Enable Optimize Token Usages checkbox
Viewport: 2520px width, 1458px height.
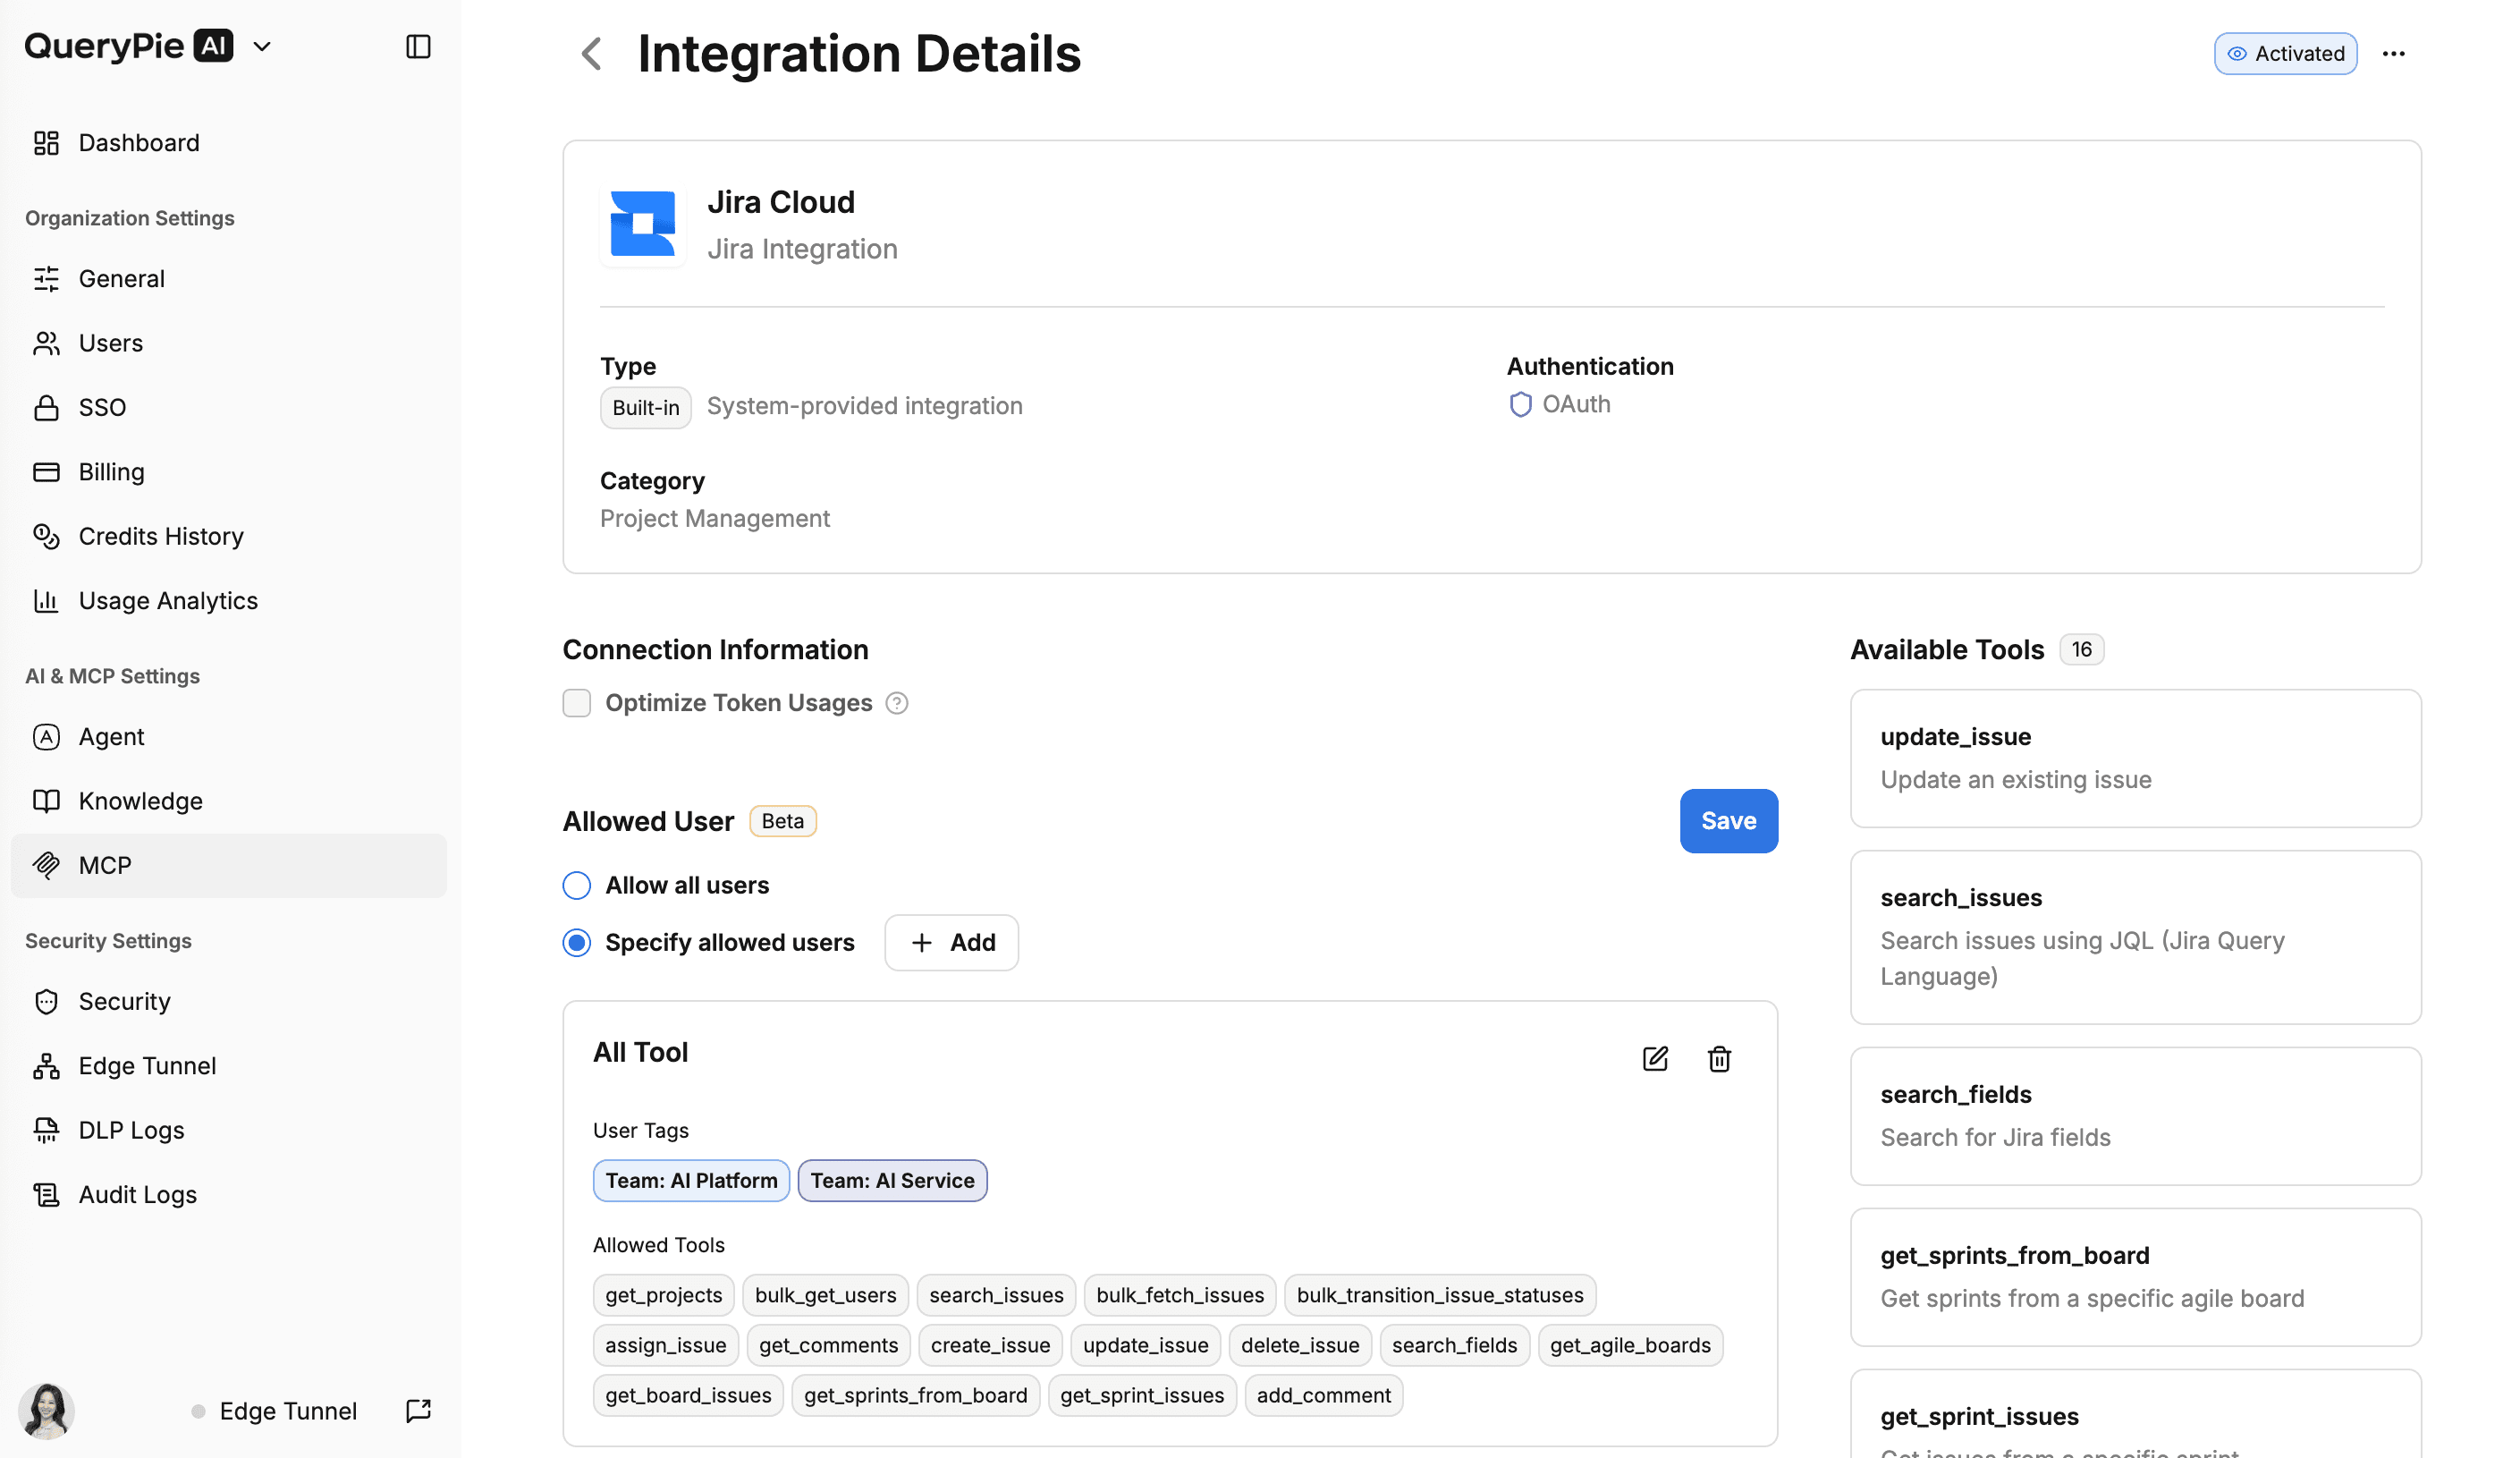pyautogui.click(x=577, y=703)
